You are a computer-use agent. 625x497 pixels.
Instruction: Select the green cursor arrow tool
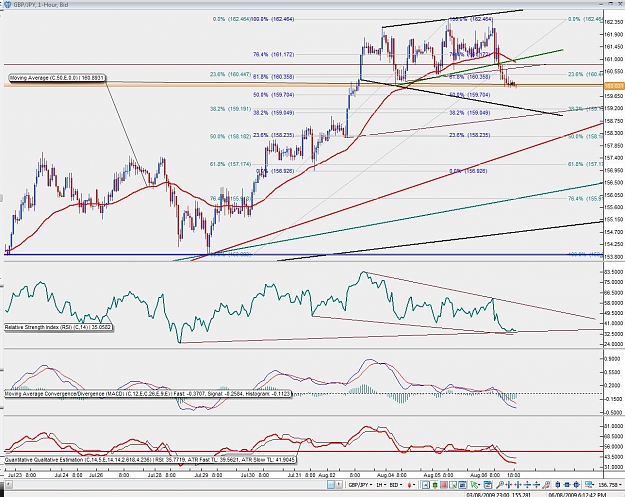475,485
